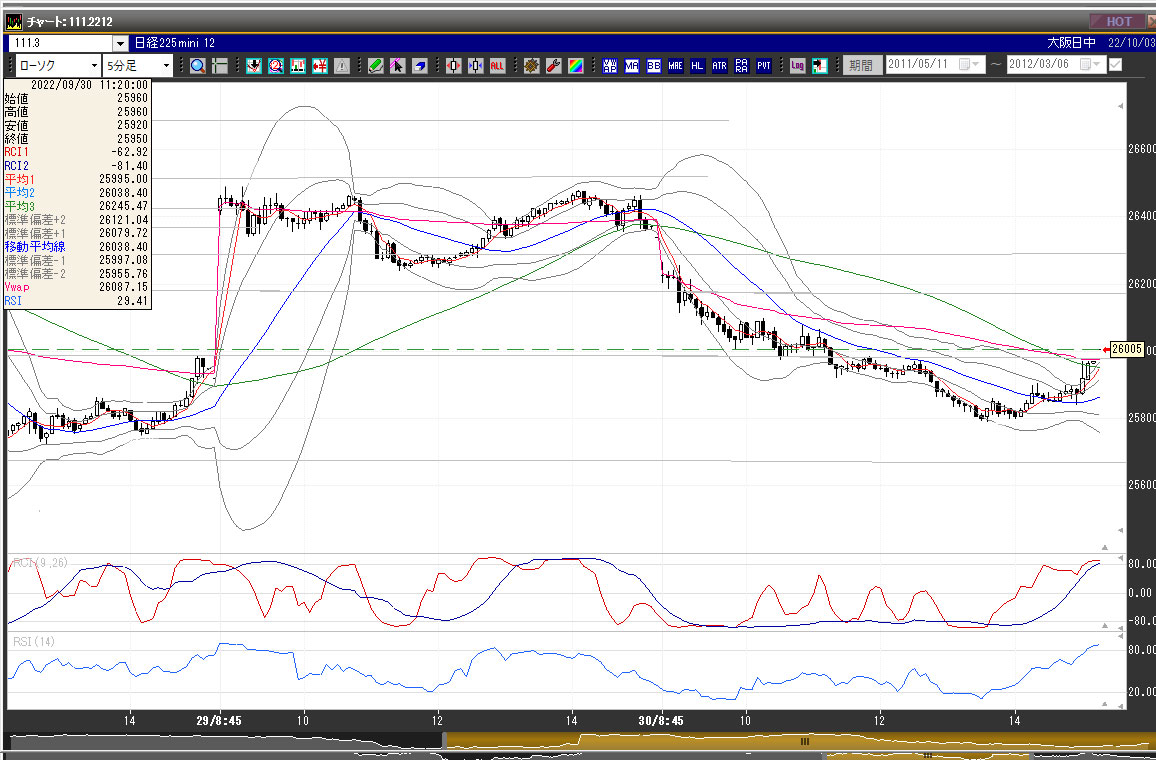Select the eraser tool
Image resolution: width=1156 pixels, height=760 pixels.
pos(419,66)
